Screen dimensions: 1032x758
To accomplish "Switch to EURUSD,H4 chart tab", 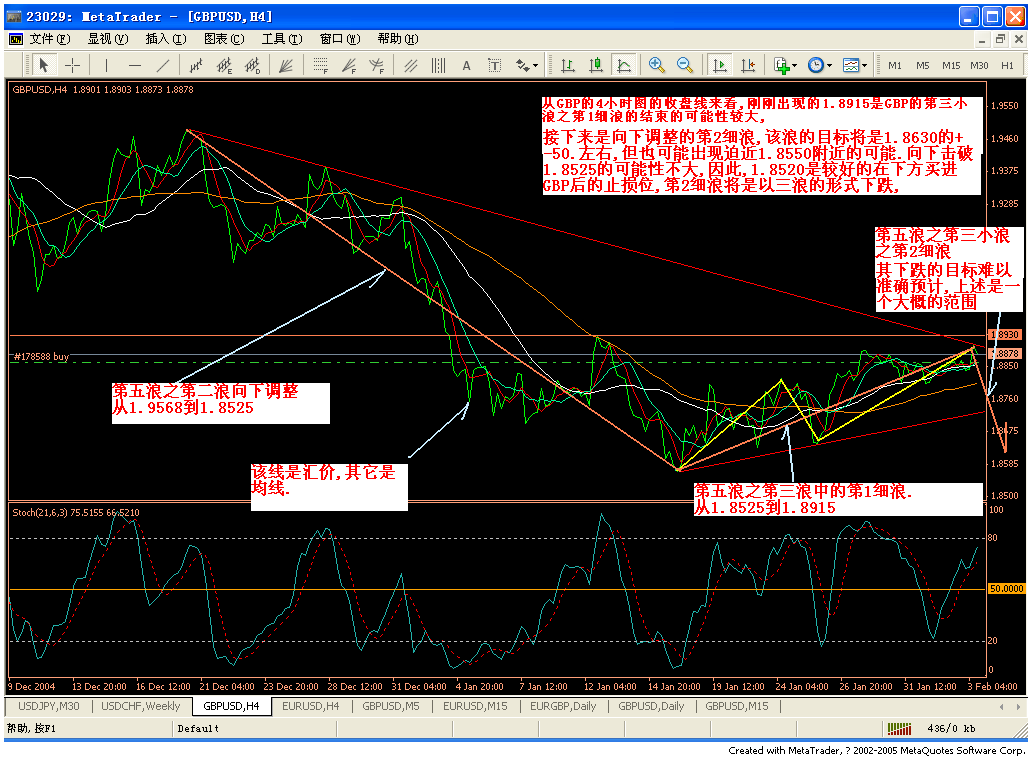I will (x=310, y=706).
